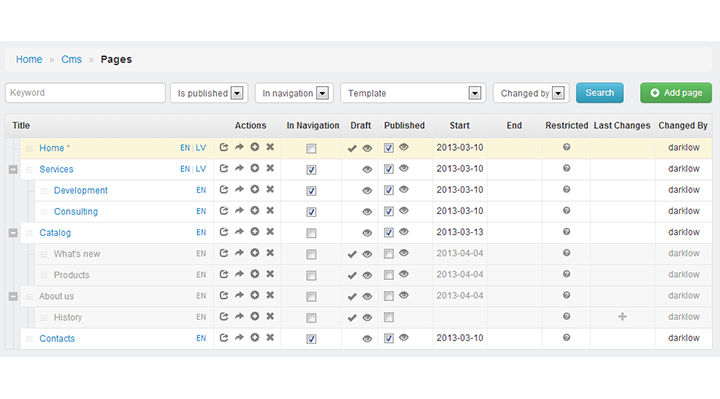Click the Search button

click(600, 93)
